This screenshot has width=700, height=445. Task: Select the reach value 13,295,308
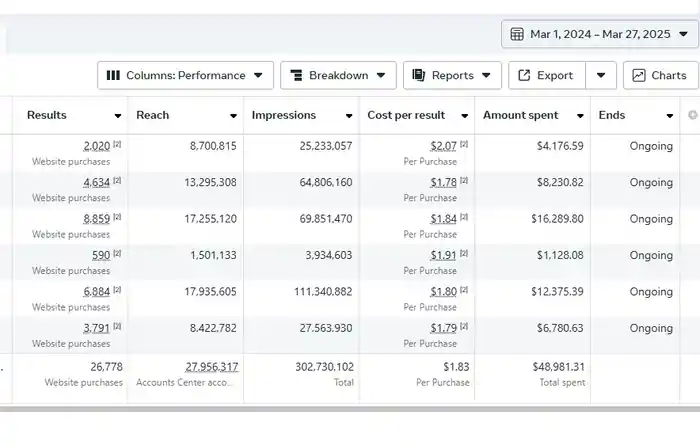210,183
